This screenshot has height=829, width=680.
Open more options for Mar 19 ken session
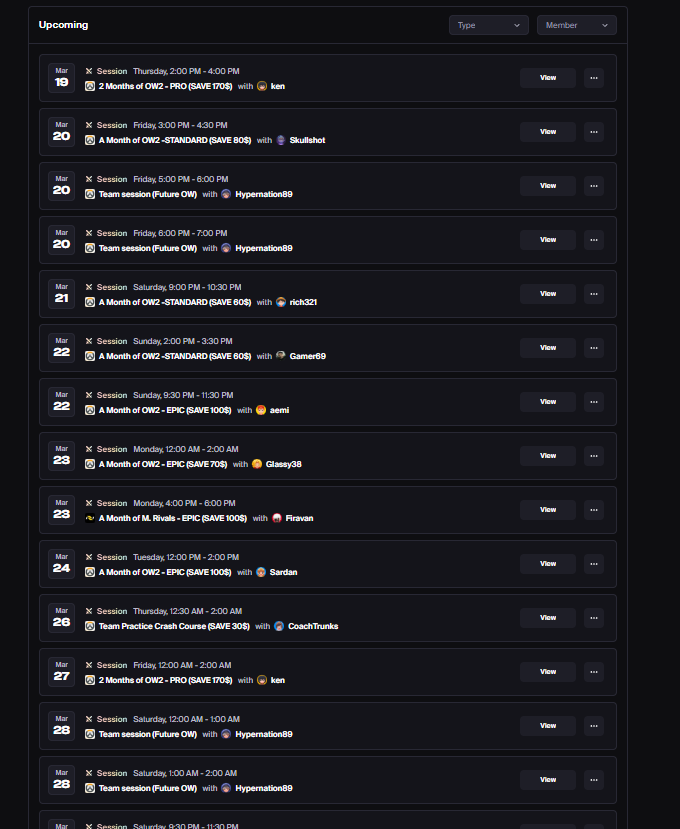pos(594,78)
